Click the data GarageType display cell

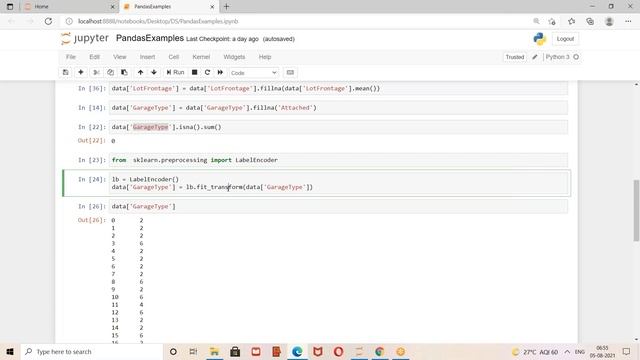338,207
